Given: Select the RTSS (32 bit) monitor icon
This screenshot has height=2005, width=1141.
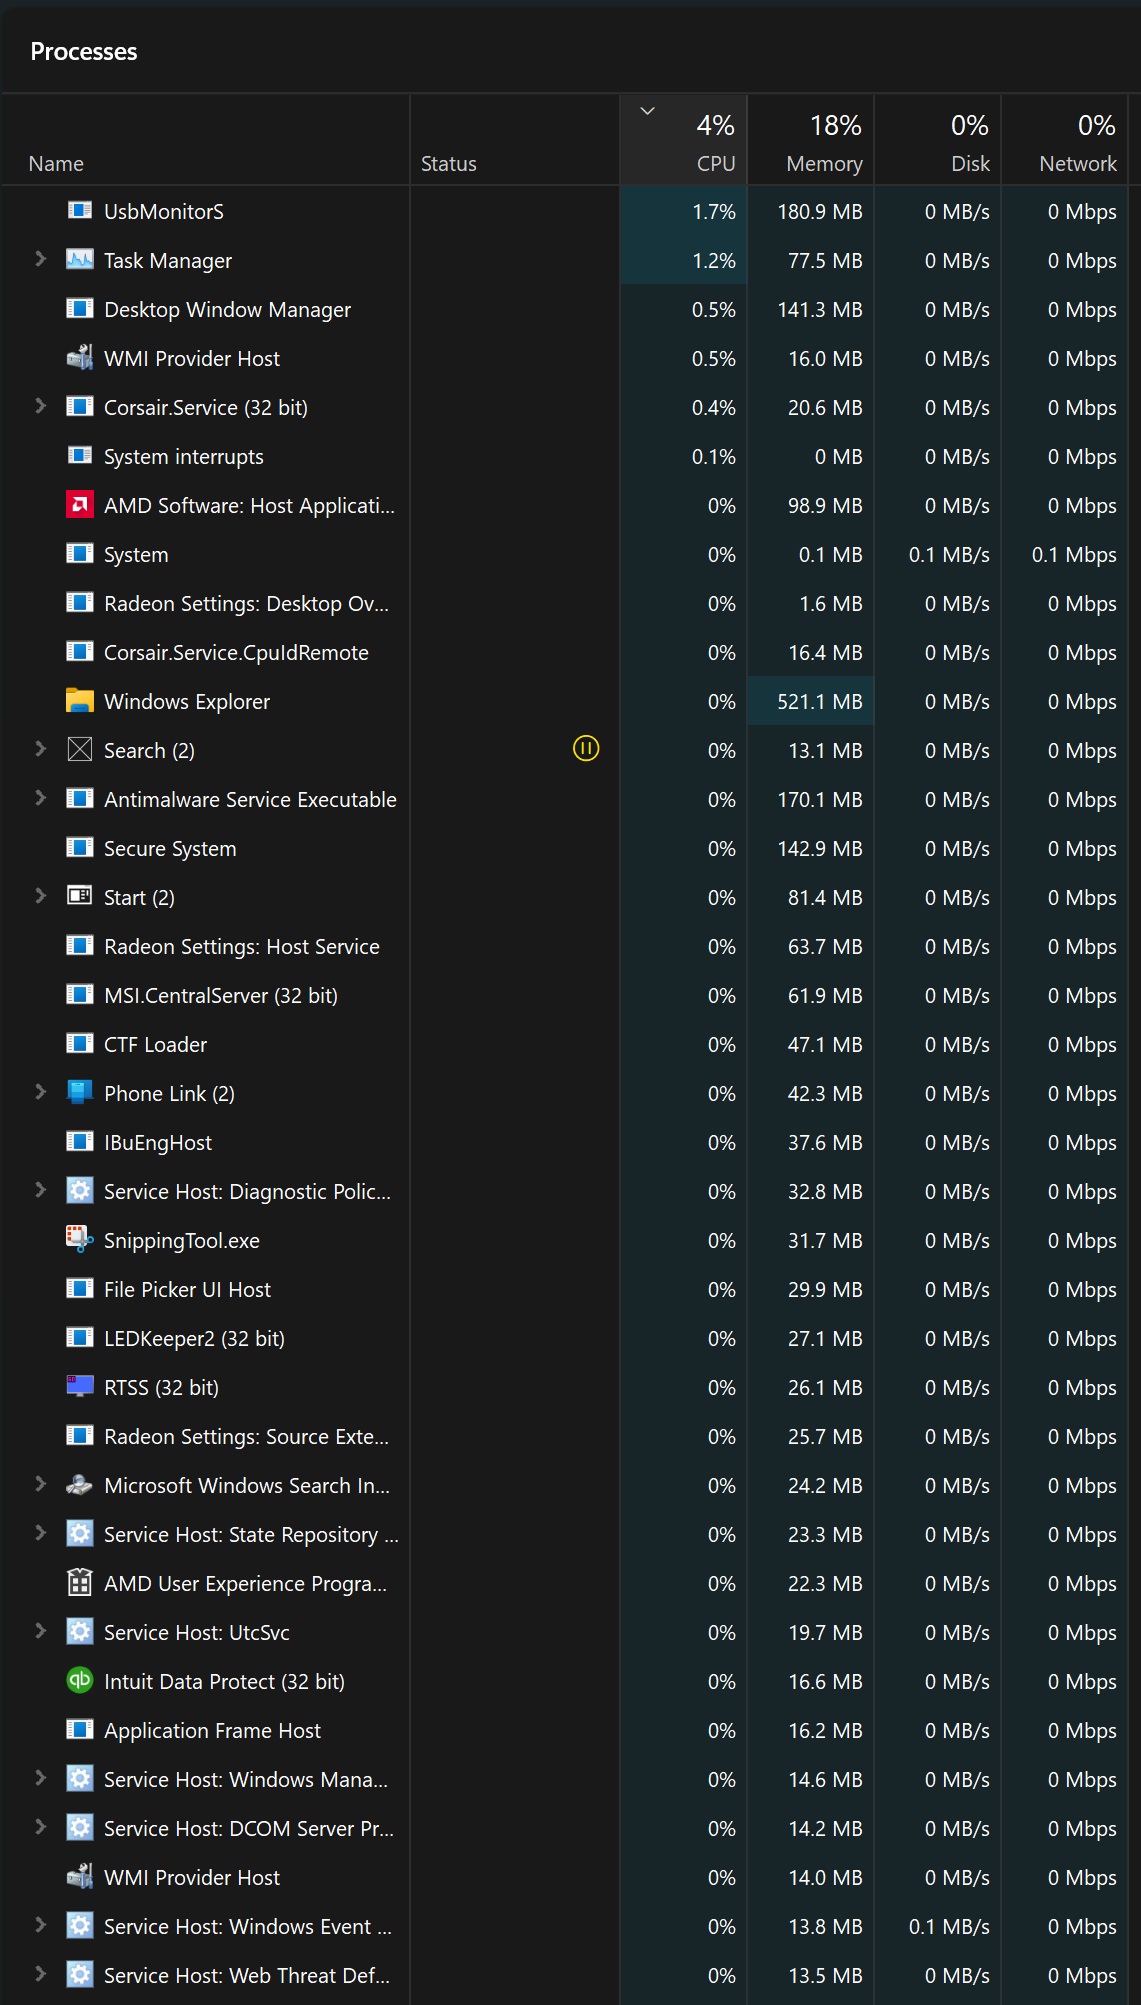Looking at the screenshot, I should (80, 1386).
